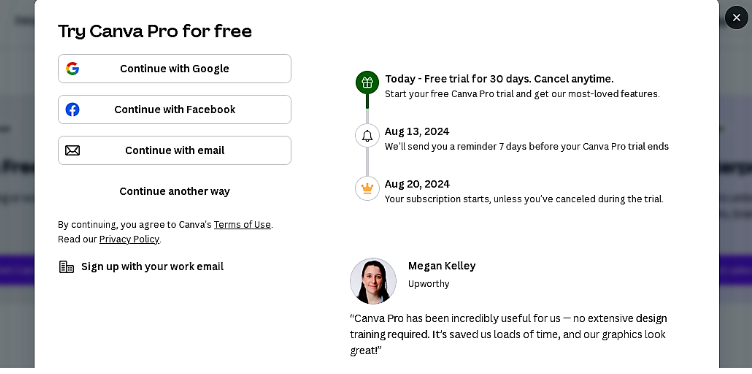Click the Google logo icon
752x374 pixels.
(72, 69)
